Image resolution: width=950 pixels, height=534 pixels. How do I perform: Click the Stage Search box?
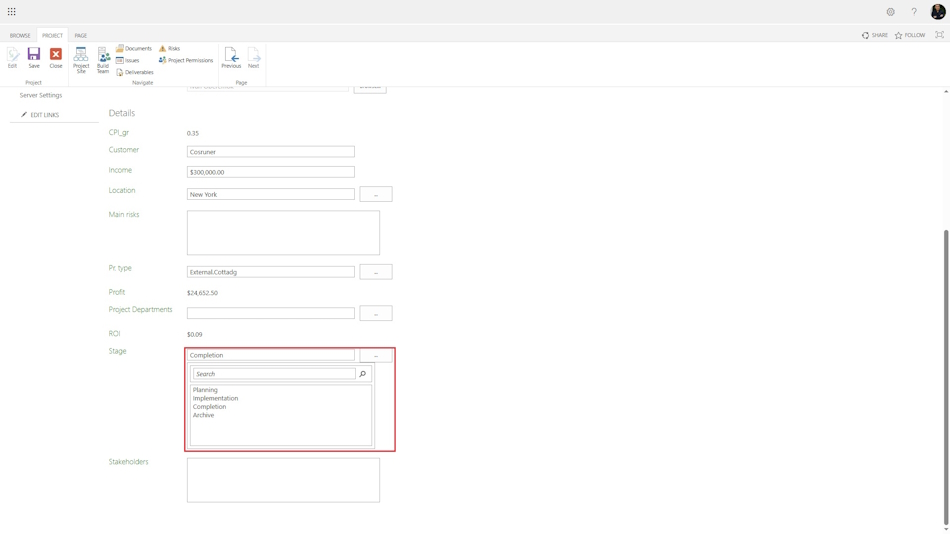click(x=274, y=374)
